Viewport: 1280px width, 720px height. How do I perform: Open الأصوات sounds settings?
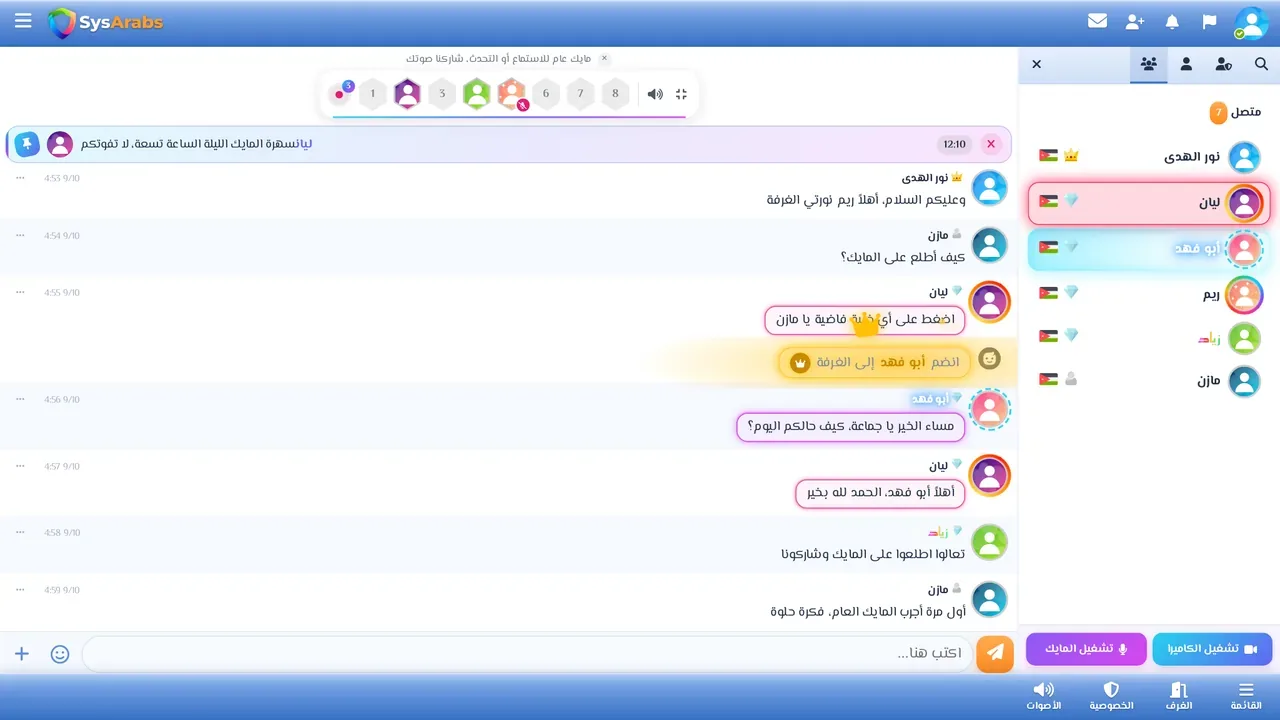[1043, 696]
